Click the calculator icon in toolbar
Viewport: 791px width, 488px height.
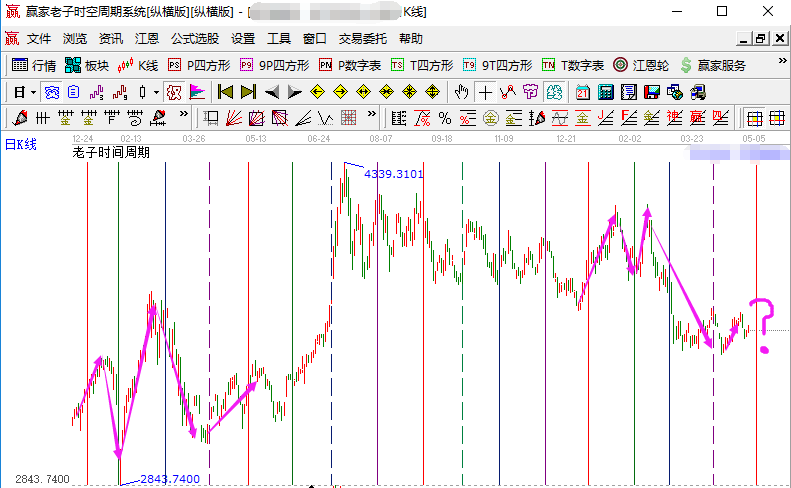[605, 92]
